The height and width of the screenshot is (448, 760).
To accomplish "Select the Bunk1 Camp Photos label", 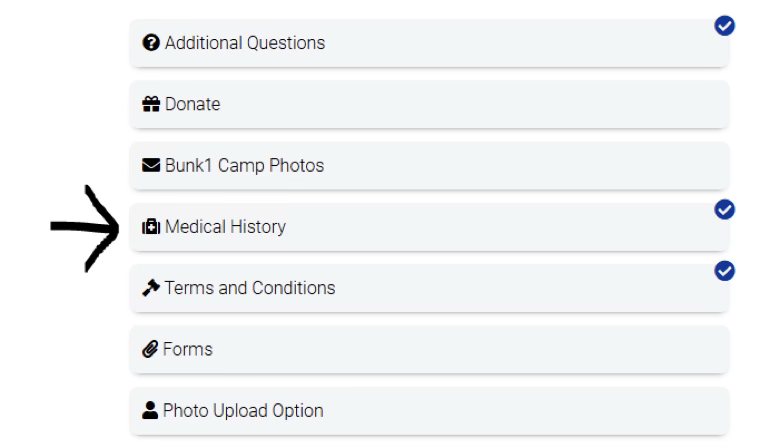I will [x=244, y=166].
